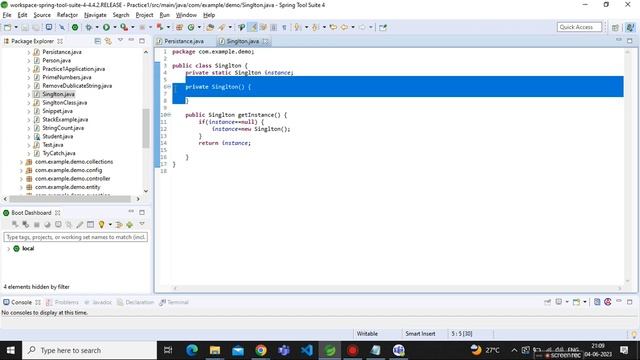Click the New Java Class green icon
Image resolution: width=640 pixels, height=360 pixels.
(191, 27)
